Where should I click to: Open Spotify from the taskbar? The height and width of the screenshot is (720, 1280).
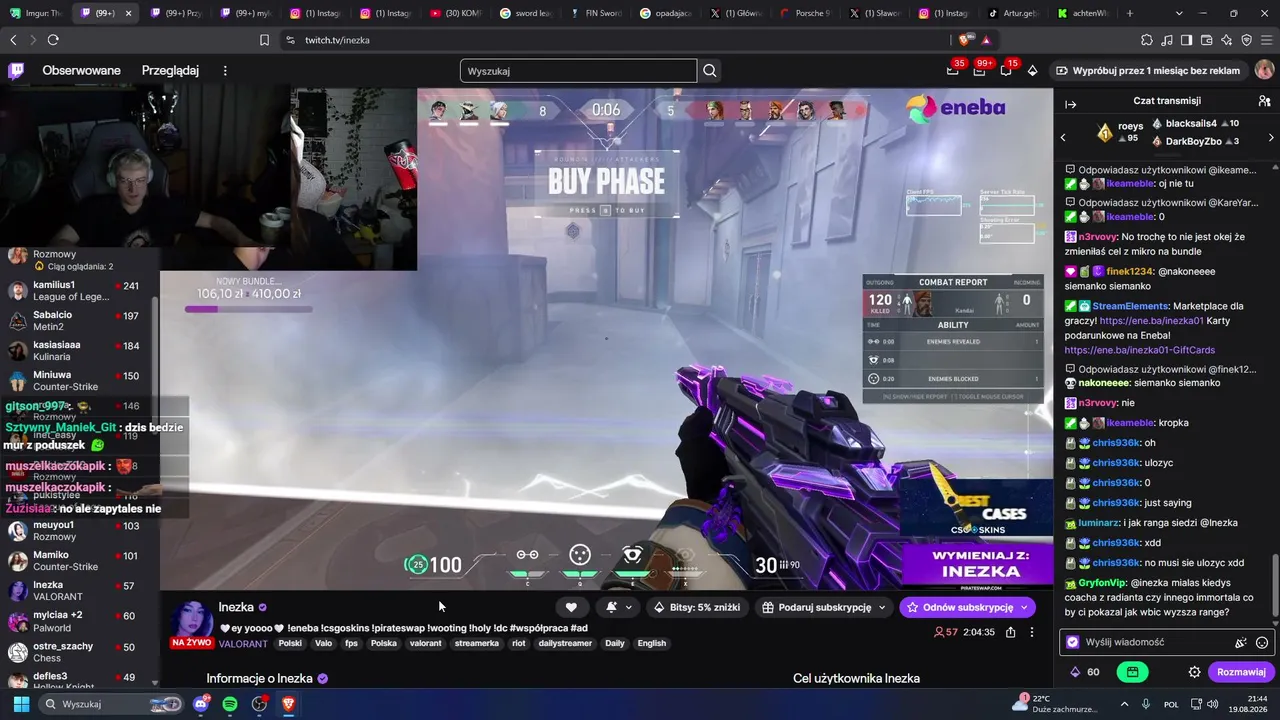pyautogui.click(x=230, y=704)
